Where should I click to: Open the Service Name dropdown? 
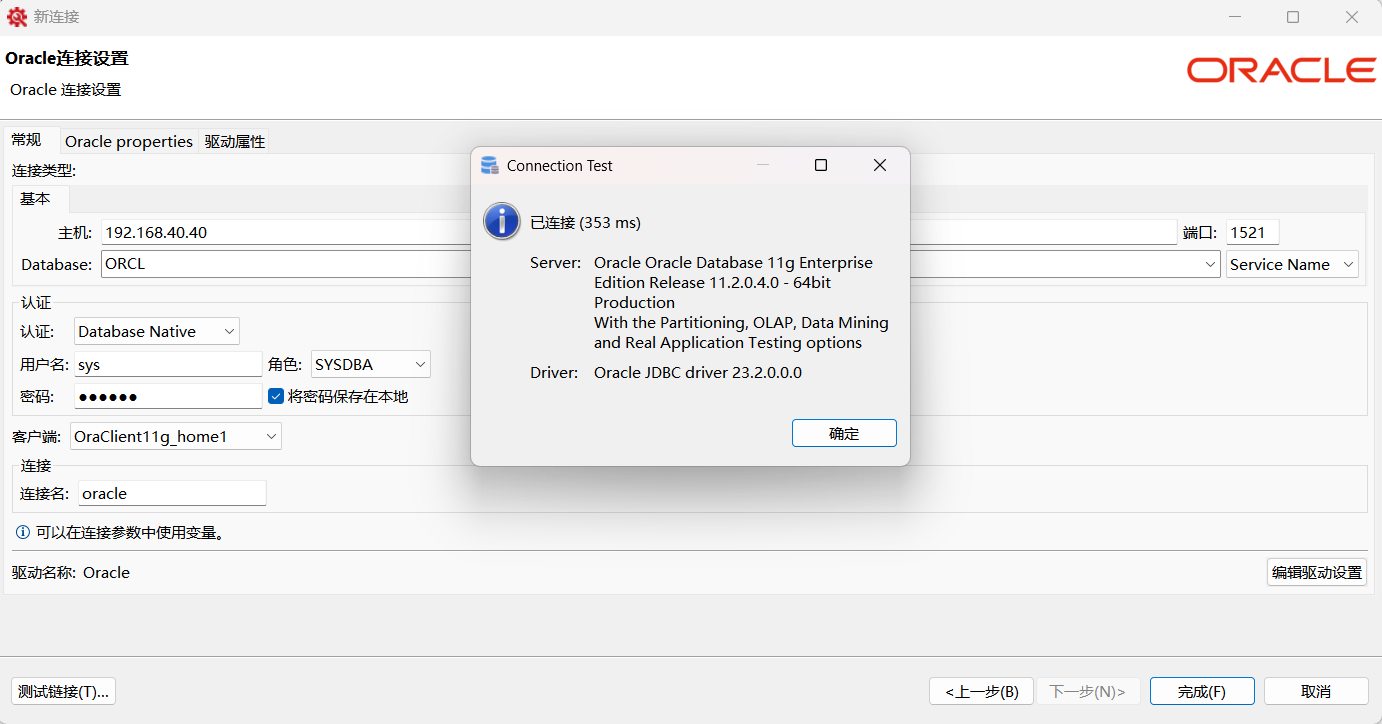click(1292, 265)
